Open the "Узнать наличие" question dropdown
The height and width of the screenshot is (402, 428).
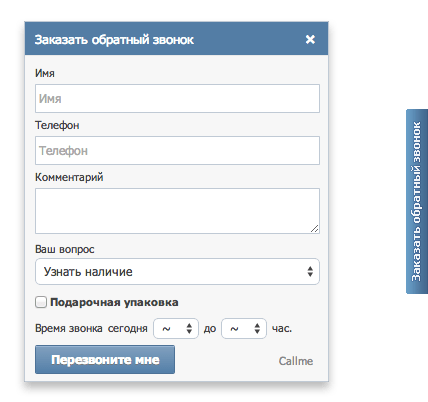177,271
